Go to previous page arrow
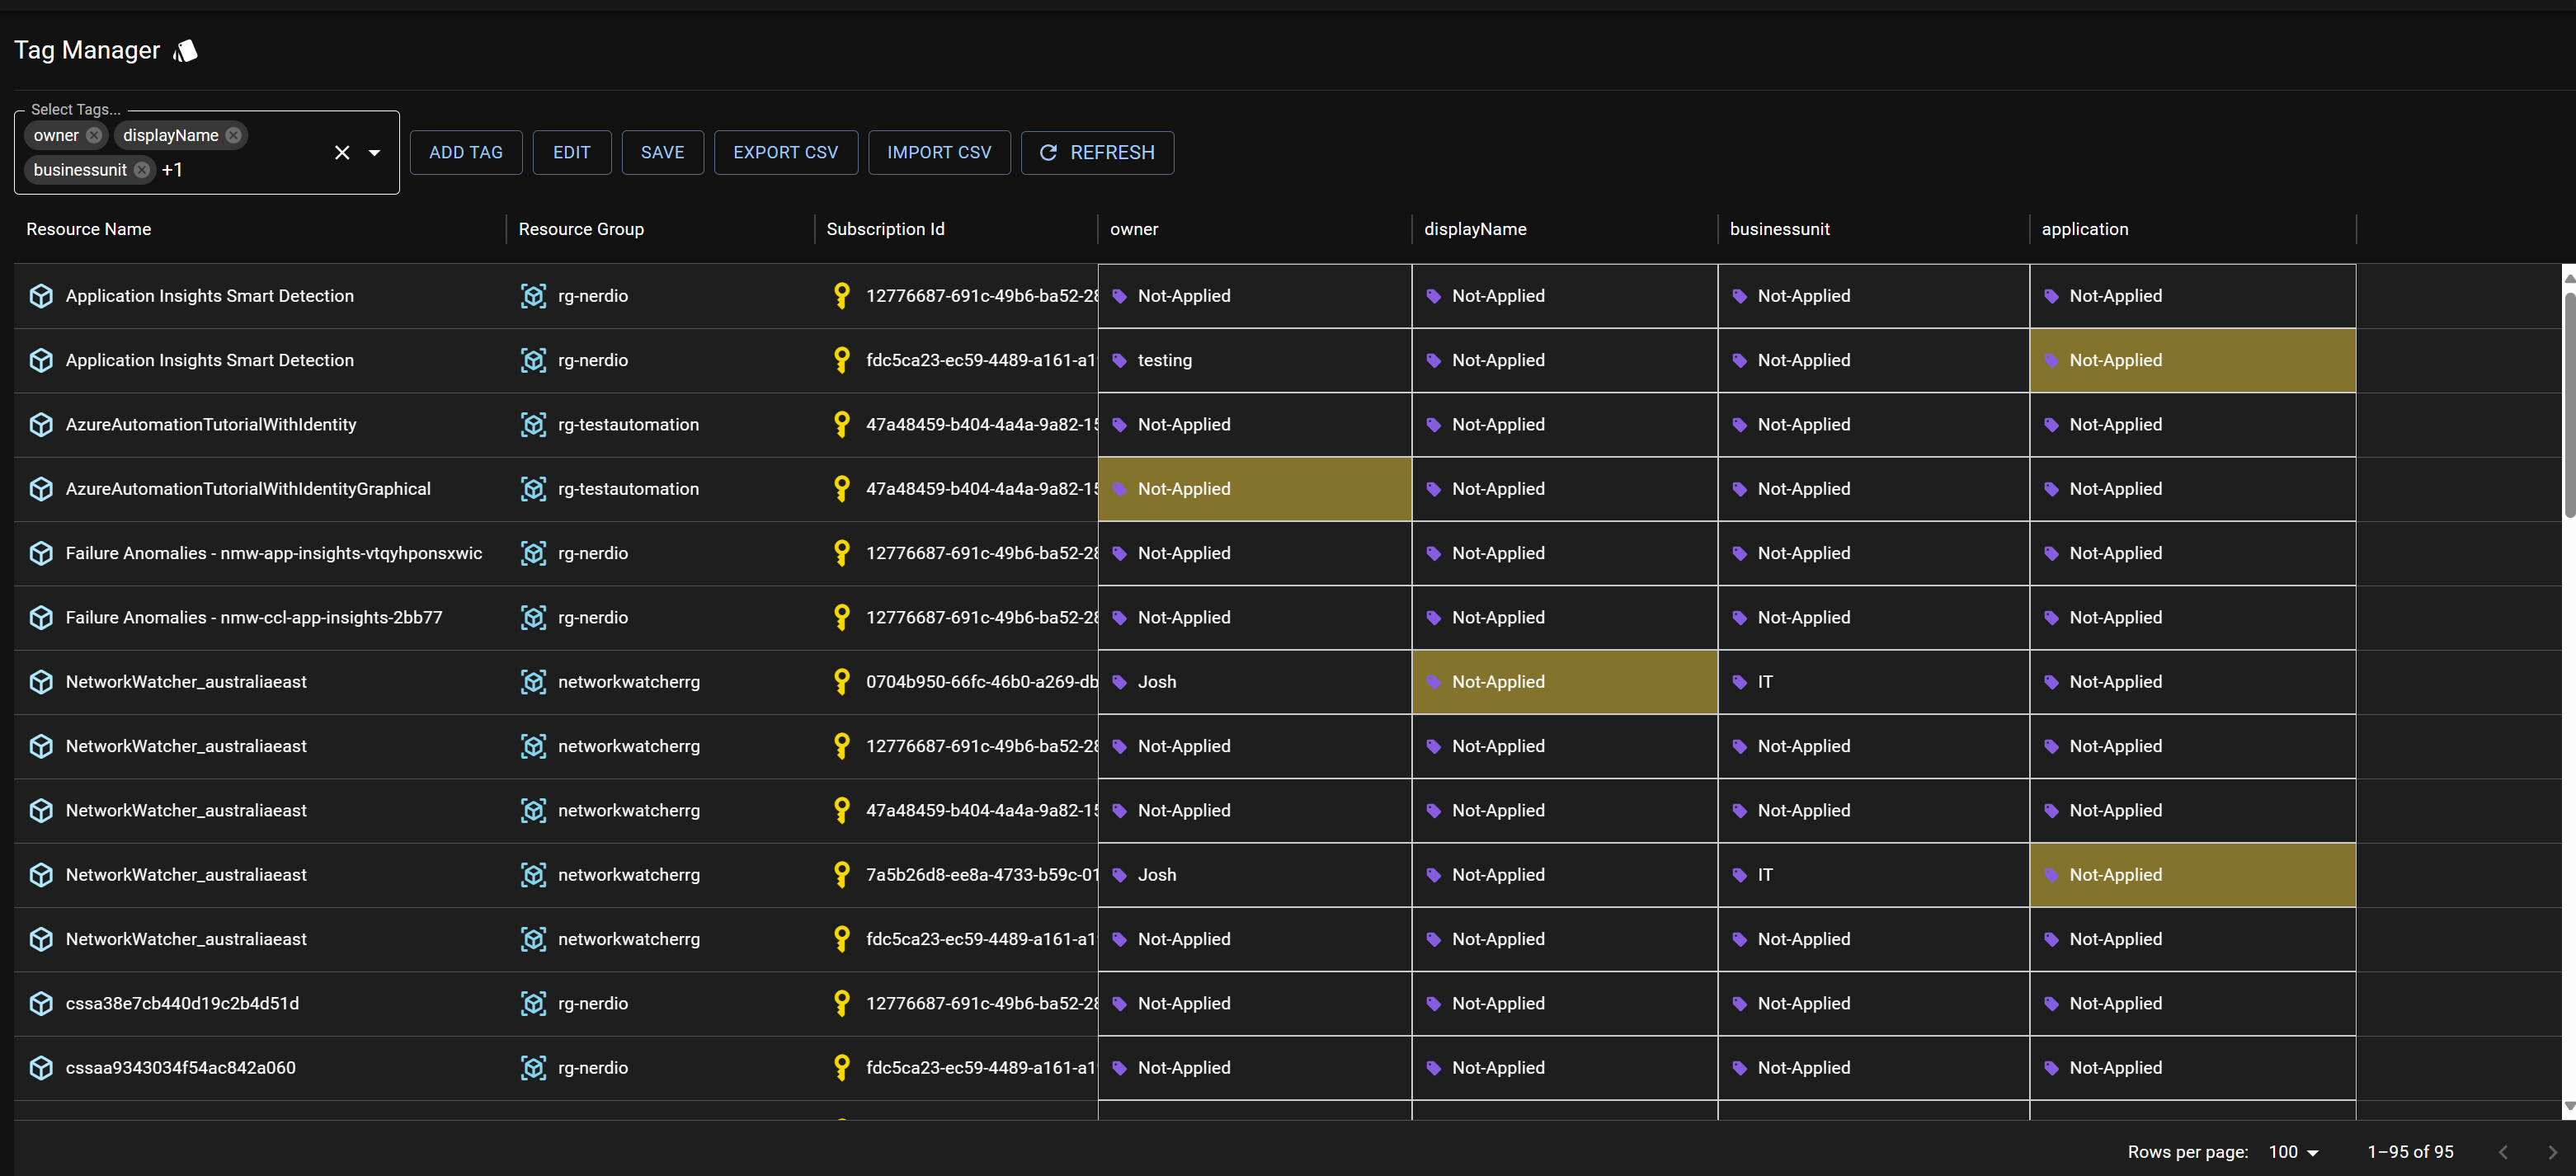The image size is (2576, 1176). pyautogui.click(x=2503, y=1152)
